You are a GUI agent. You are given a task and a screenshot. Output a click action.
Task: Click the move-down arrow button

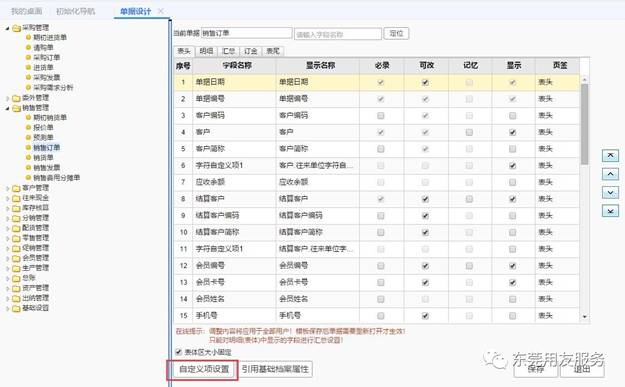click(x=610, y=193)
